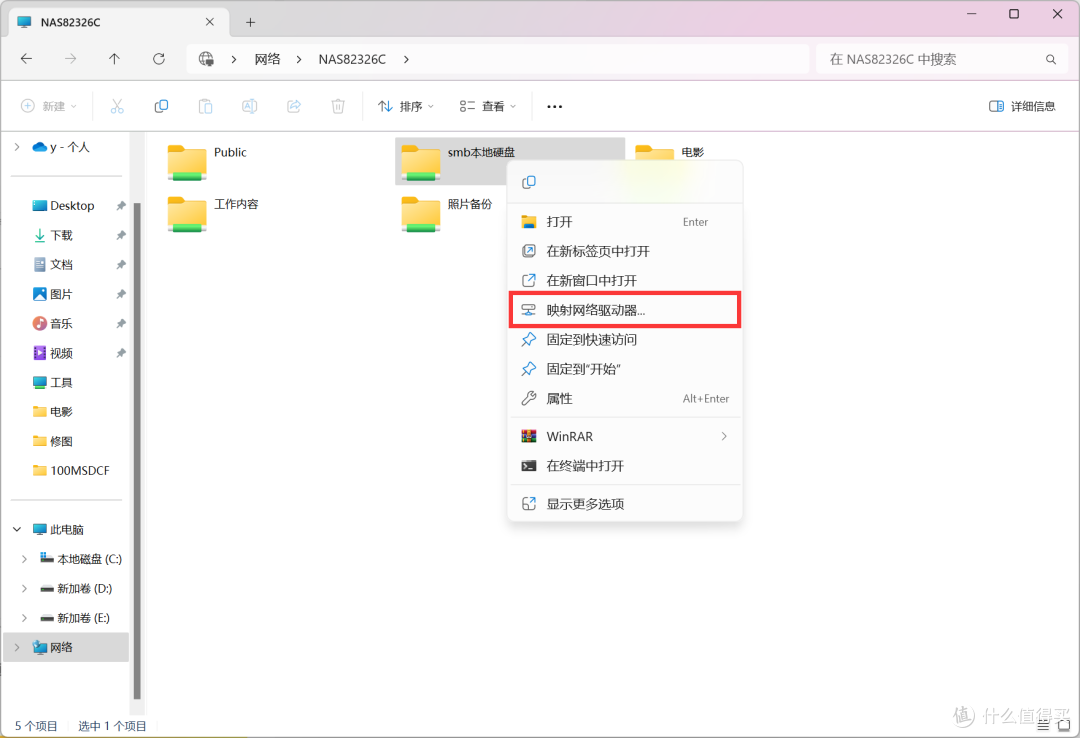The height and width of the screenshot is (738, 1080).
Task: Click the copy icon atop the context menu
Action: point(529,182)
